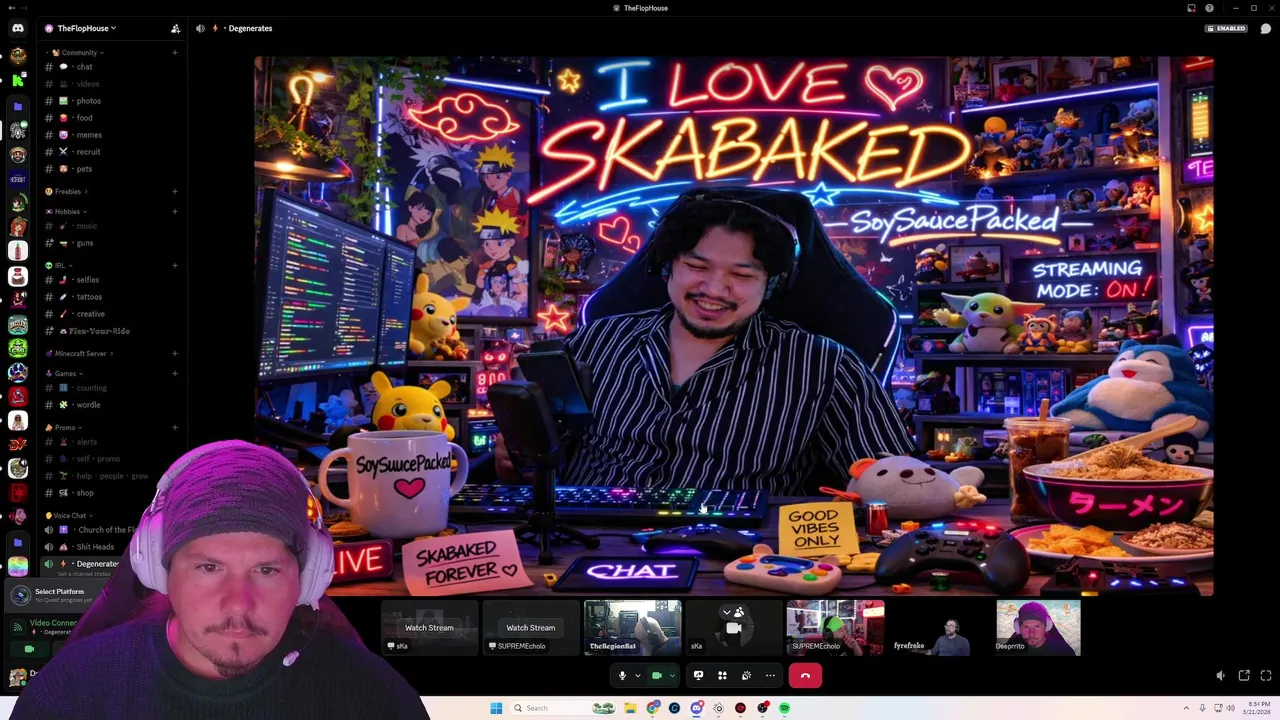Open File Explorer from taskbar

coord(630,708)
